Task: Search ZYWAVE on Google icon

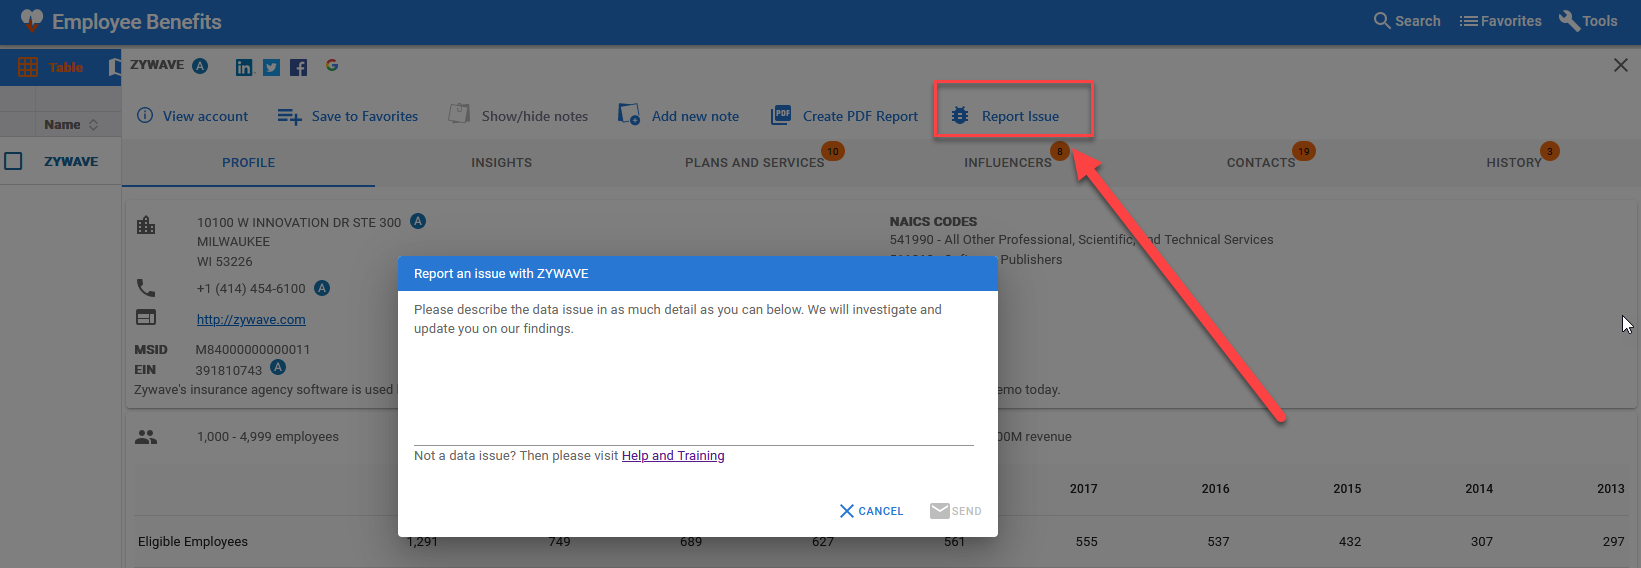Action: point(332,66)
